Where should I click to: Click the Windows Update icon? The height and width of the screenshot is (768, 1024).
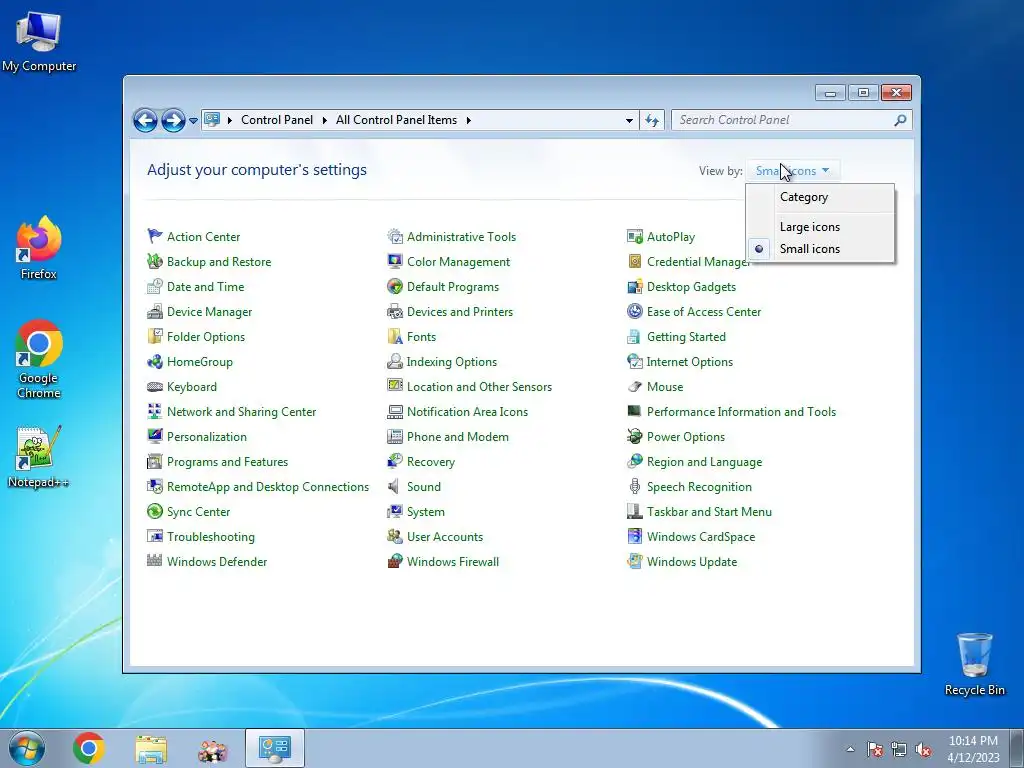click(x=635, y=562)
